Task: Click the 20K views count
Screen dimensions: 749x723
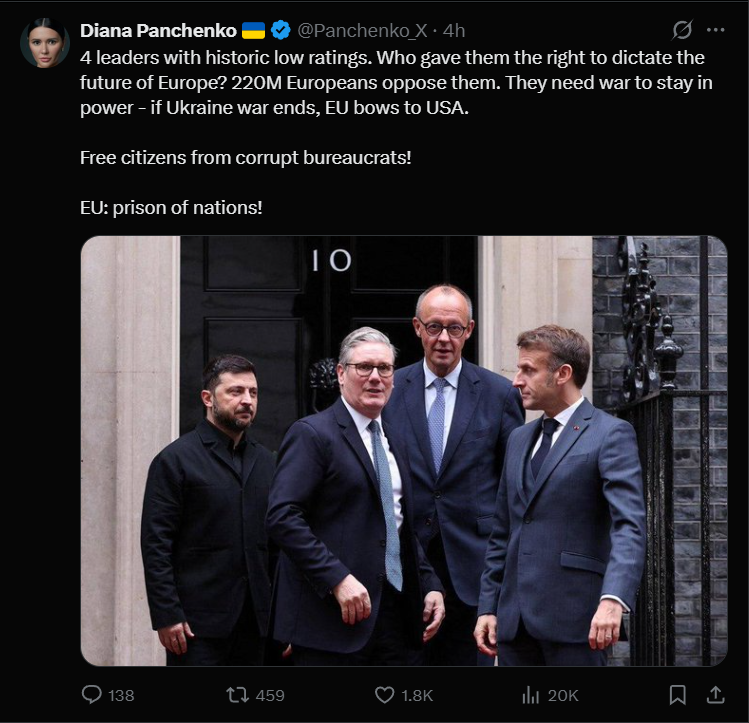Action: click(x=563, y=695)
